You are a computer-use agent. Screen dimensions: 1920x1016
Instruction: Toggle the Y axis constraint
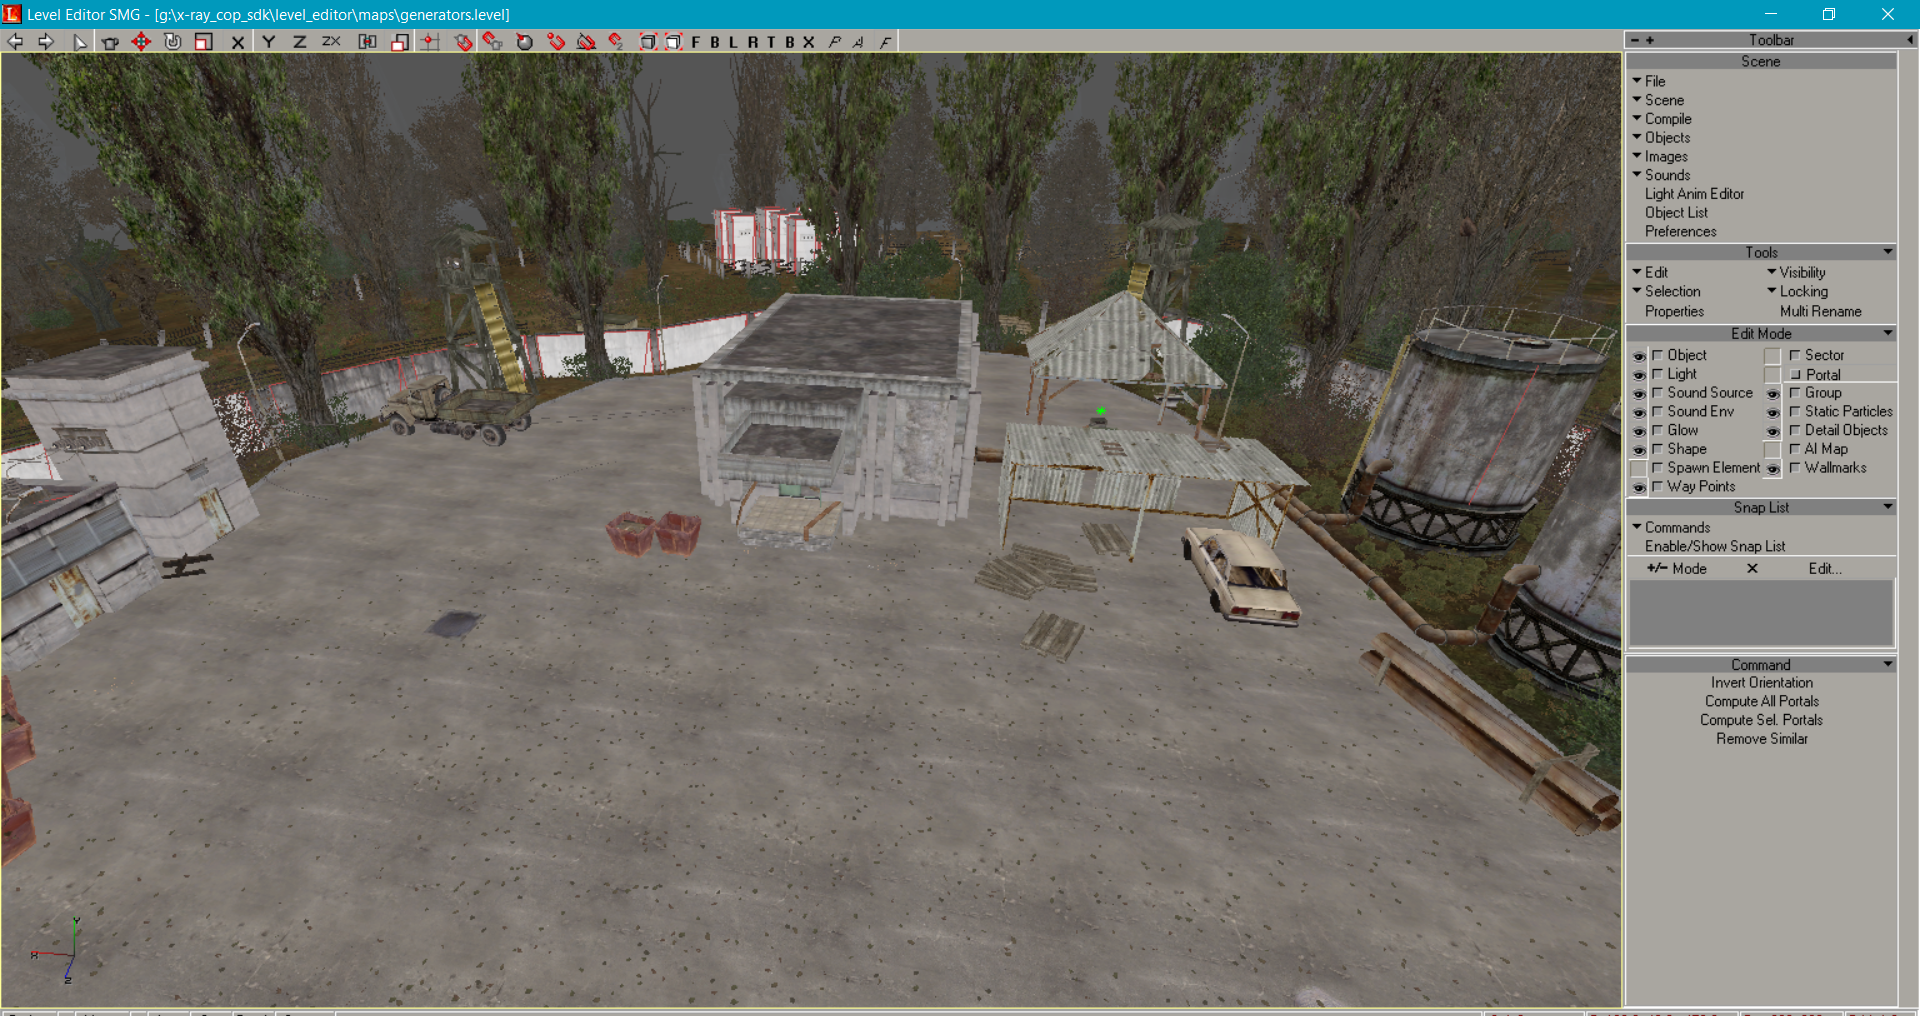click(x=268, y=41)
